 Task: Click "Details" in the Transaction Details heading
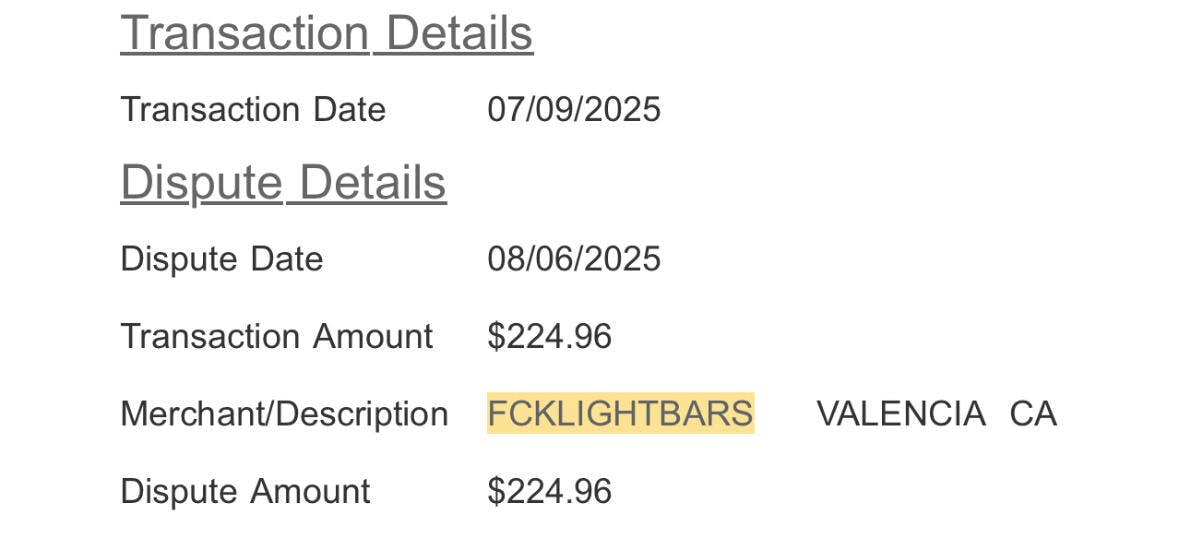click(459, 33)
